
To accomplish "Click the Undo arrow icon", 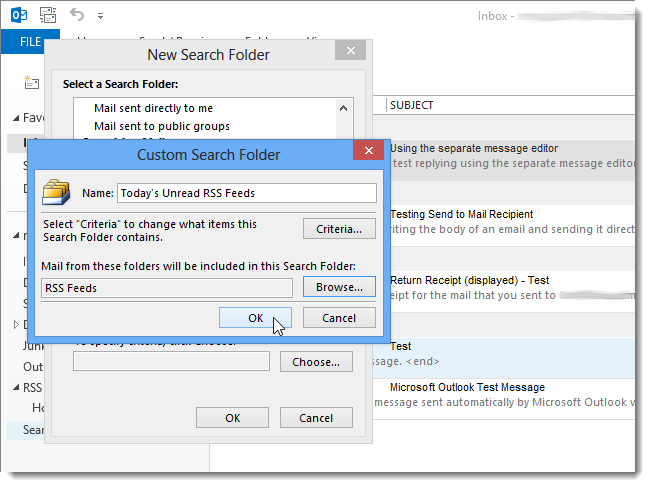I will [77, 15].
